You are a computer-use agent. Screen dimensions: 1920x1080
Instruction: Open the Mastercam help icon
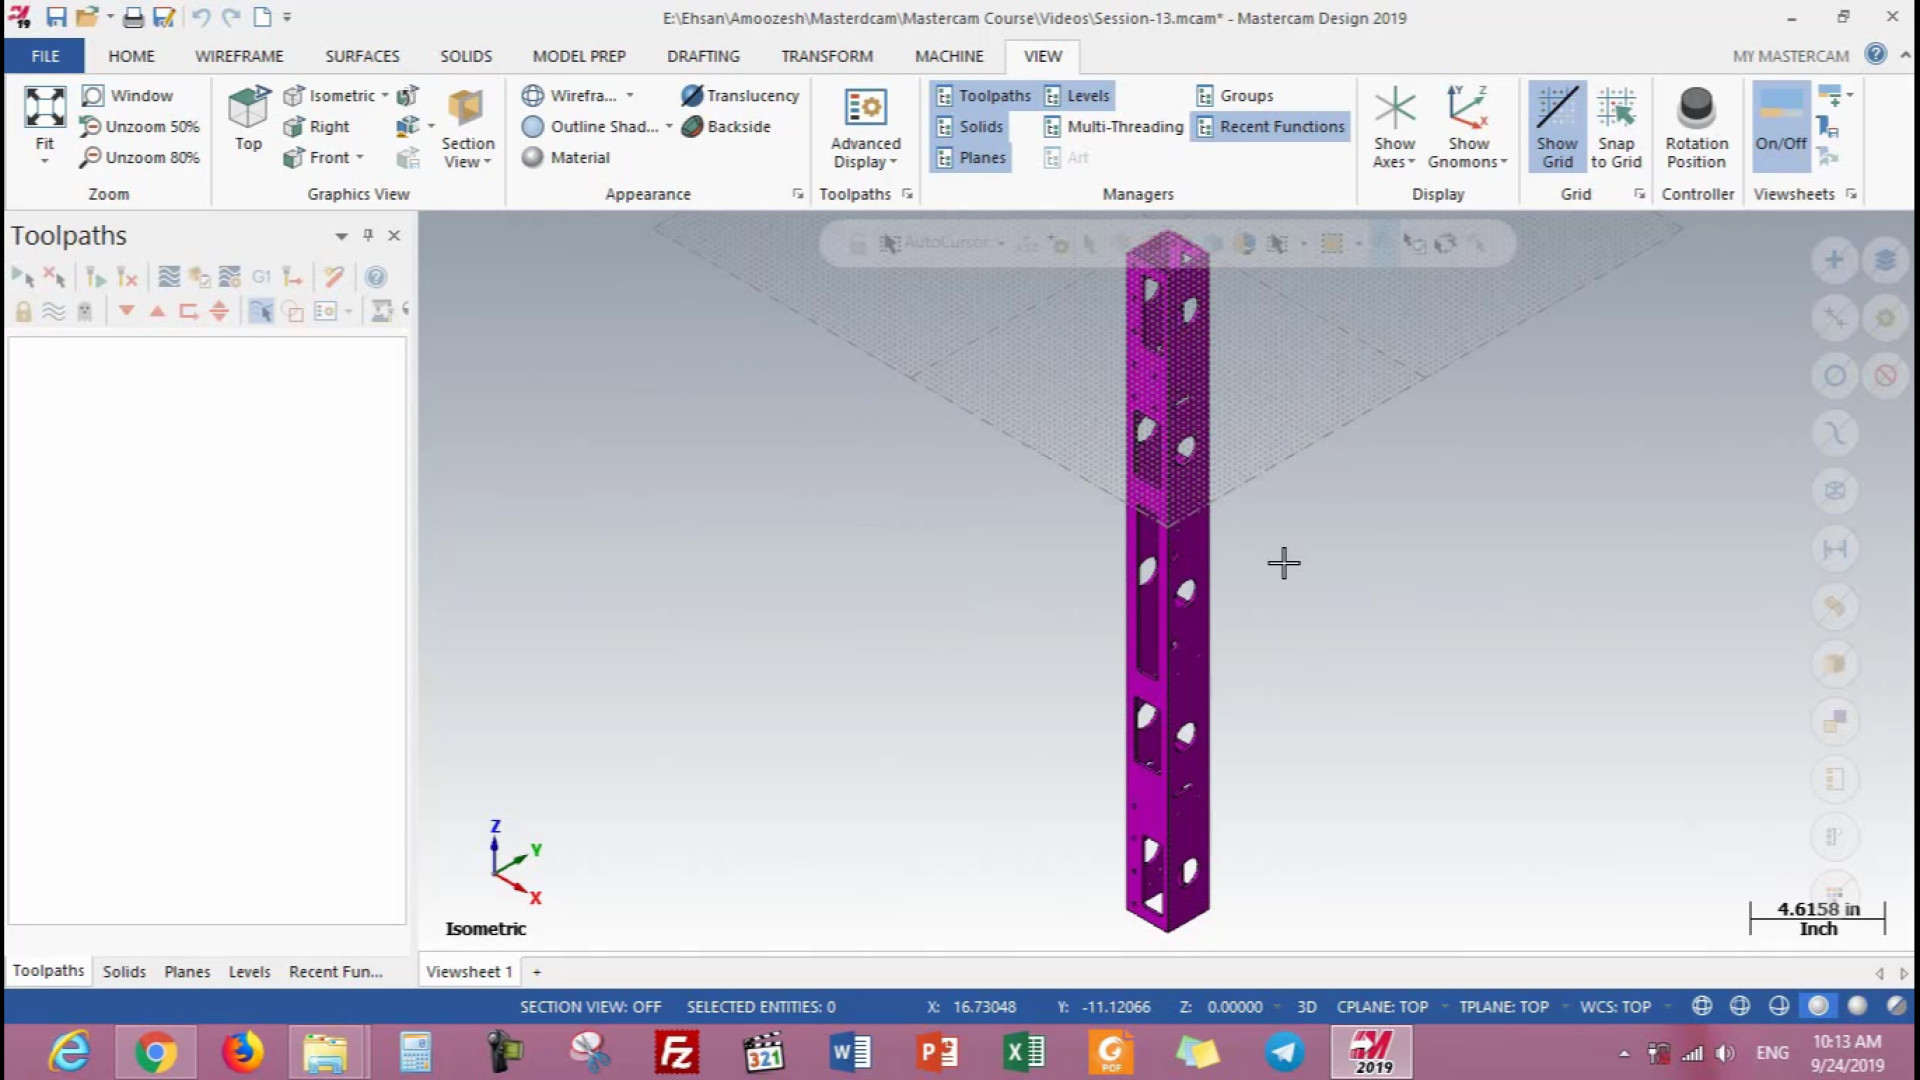(x=1876, y=55)
